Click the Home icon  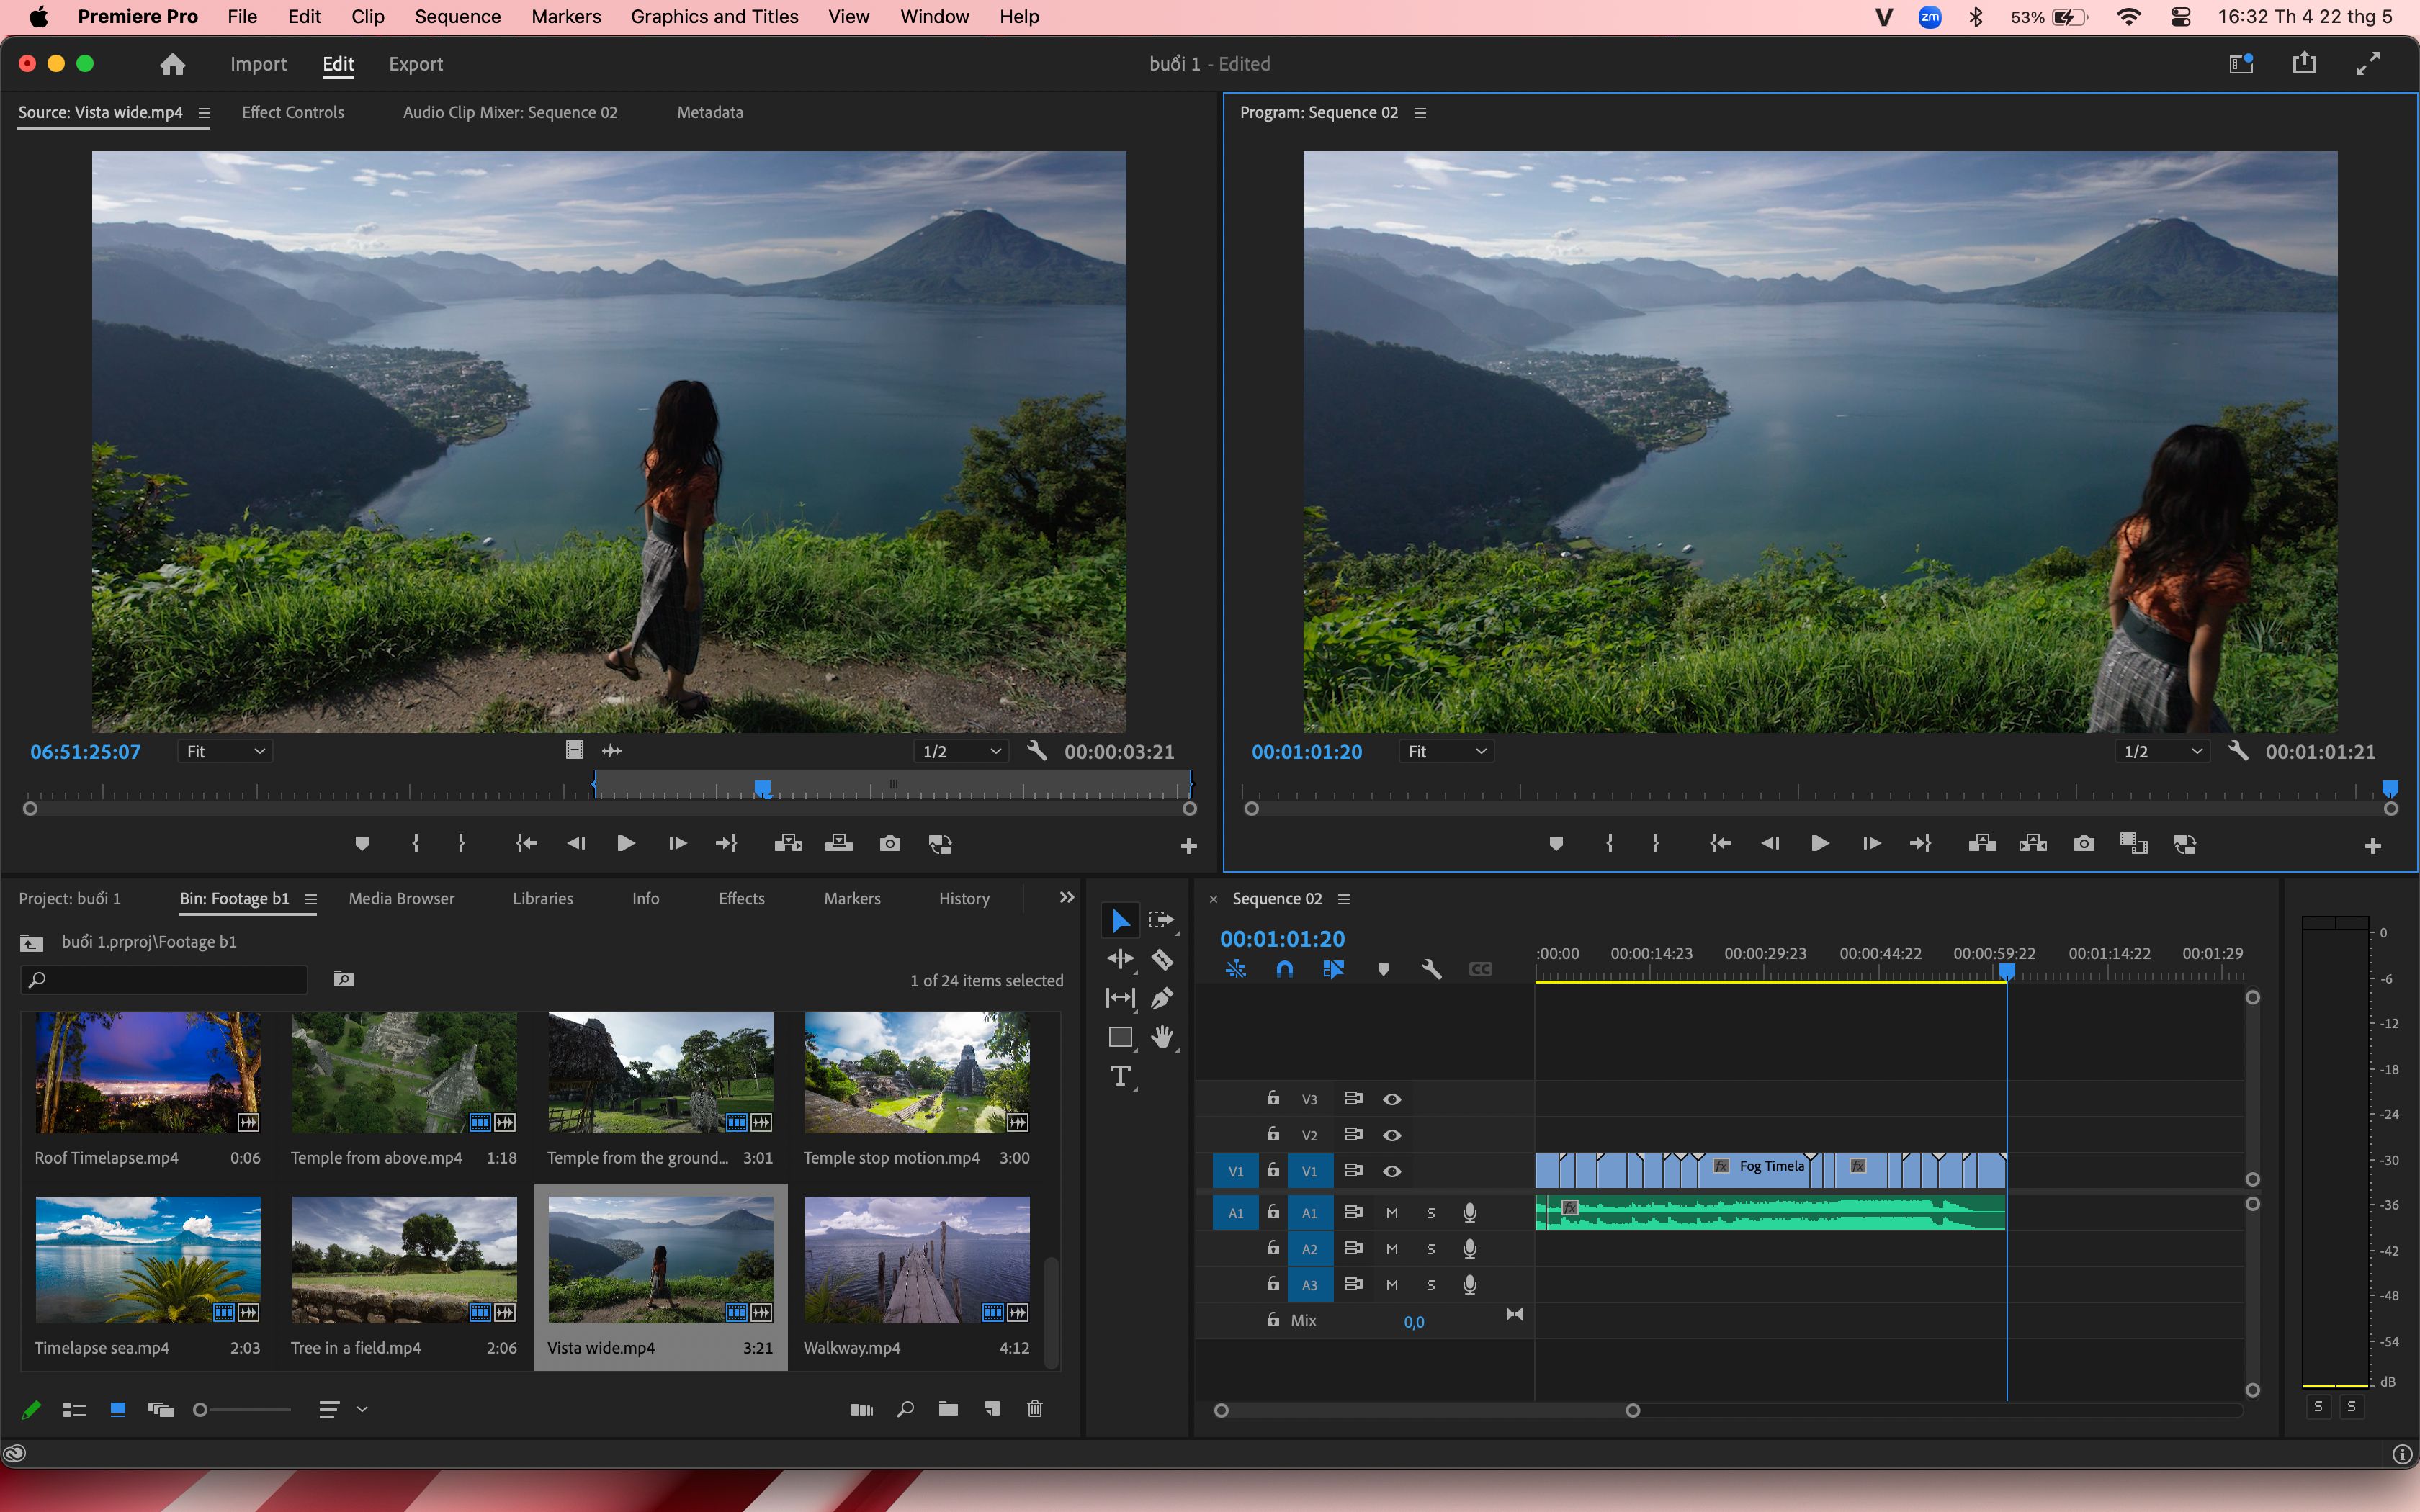coord(172,64)
